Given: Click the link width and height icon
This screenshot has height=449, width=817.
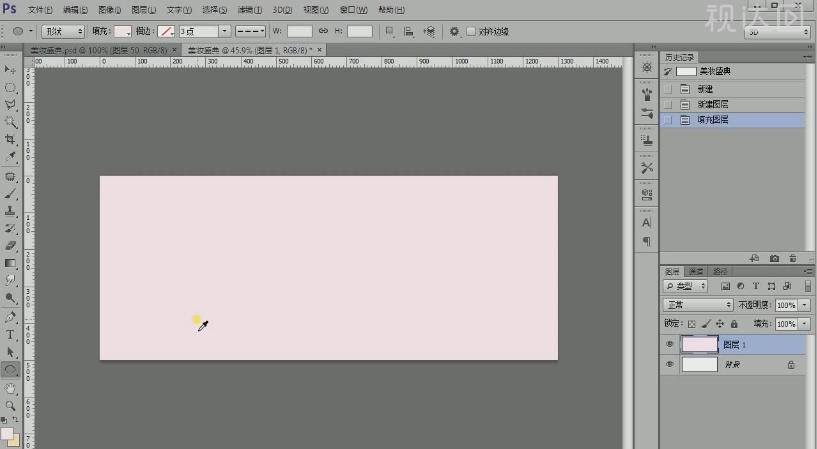Looking at the screenshot, I should (x=324, y=31).
